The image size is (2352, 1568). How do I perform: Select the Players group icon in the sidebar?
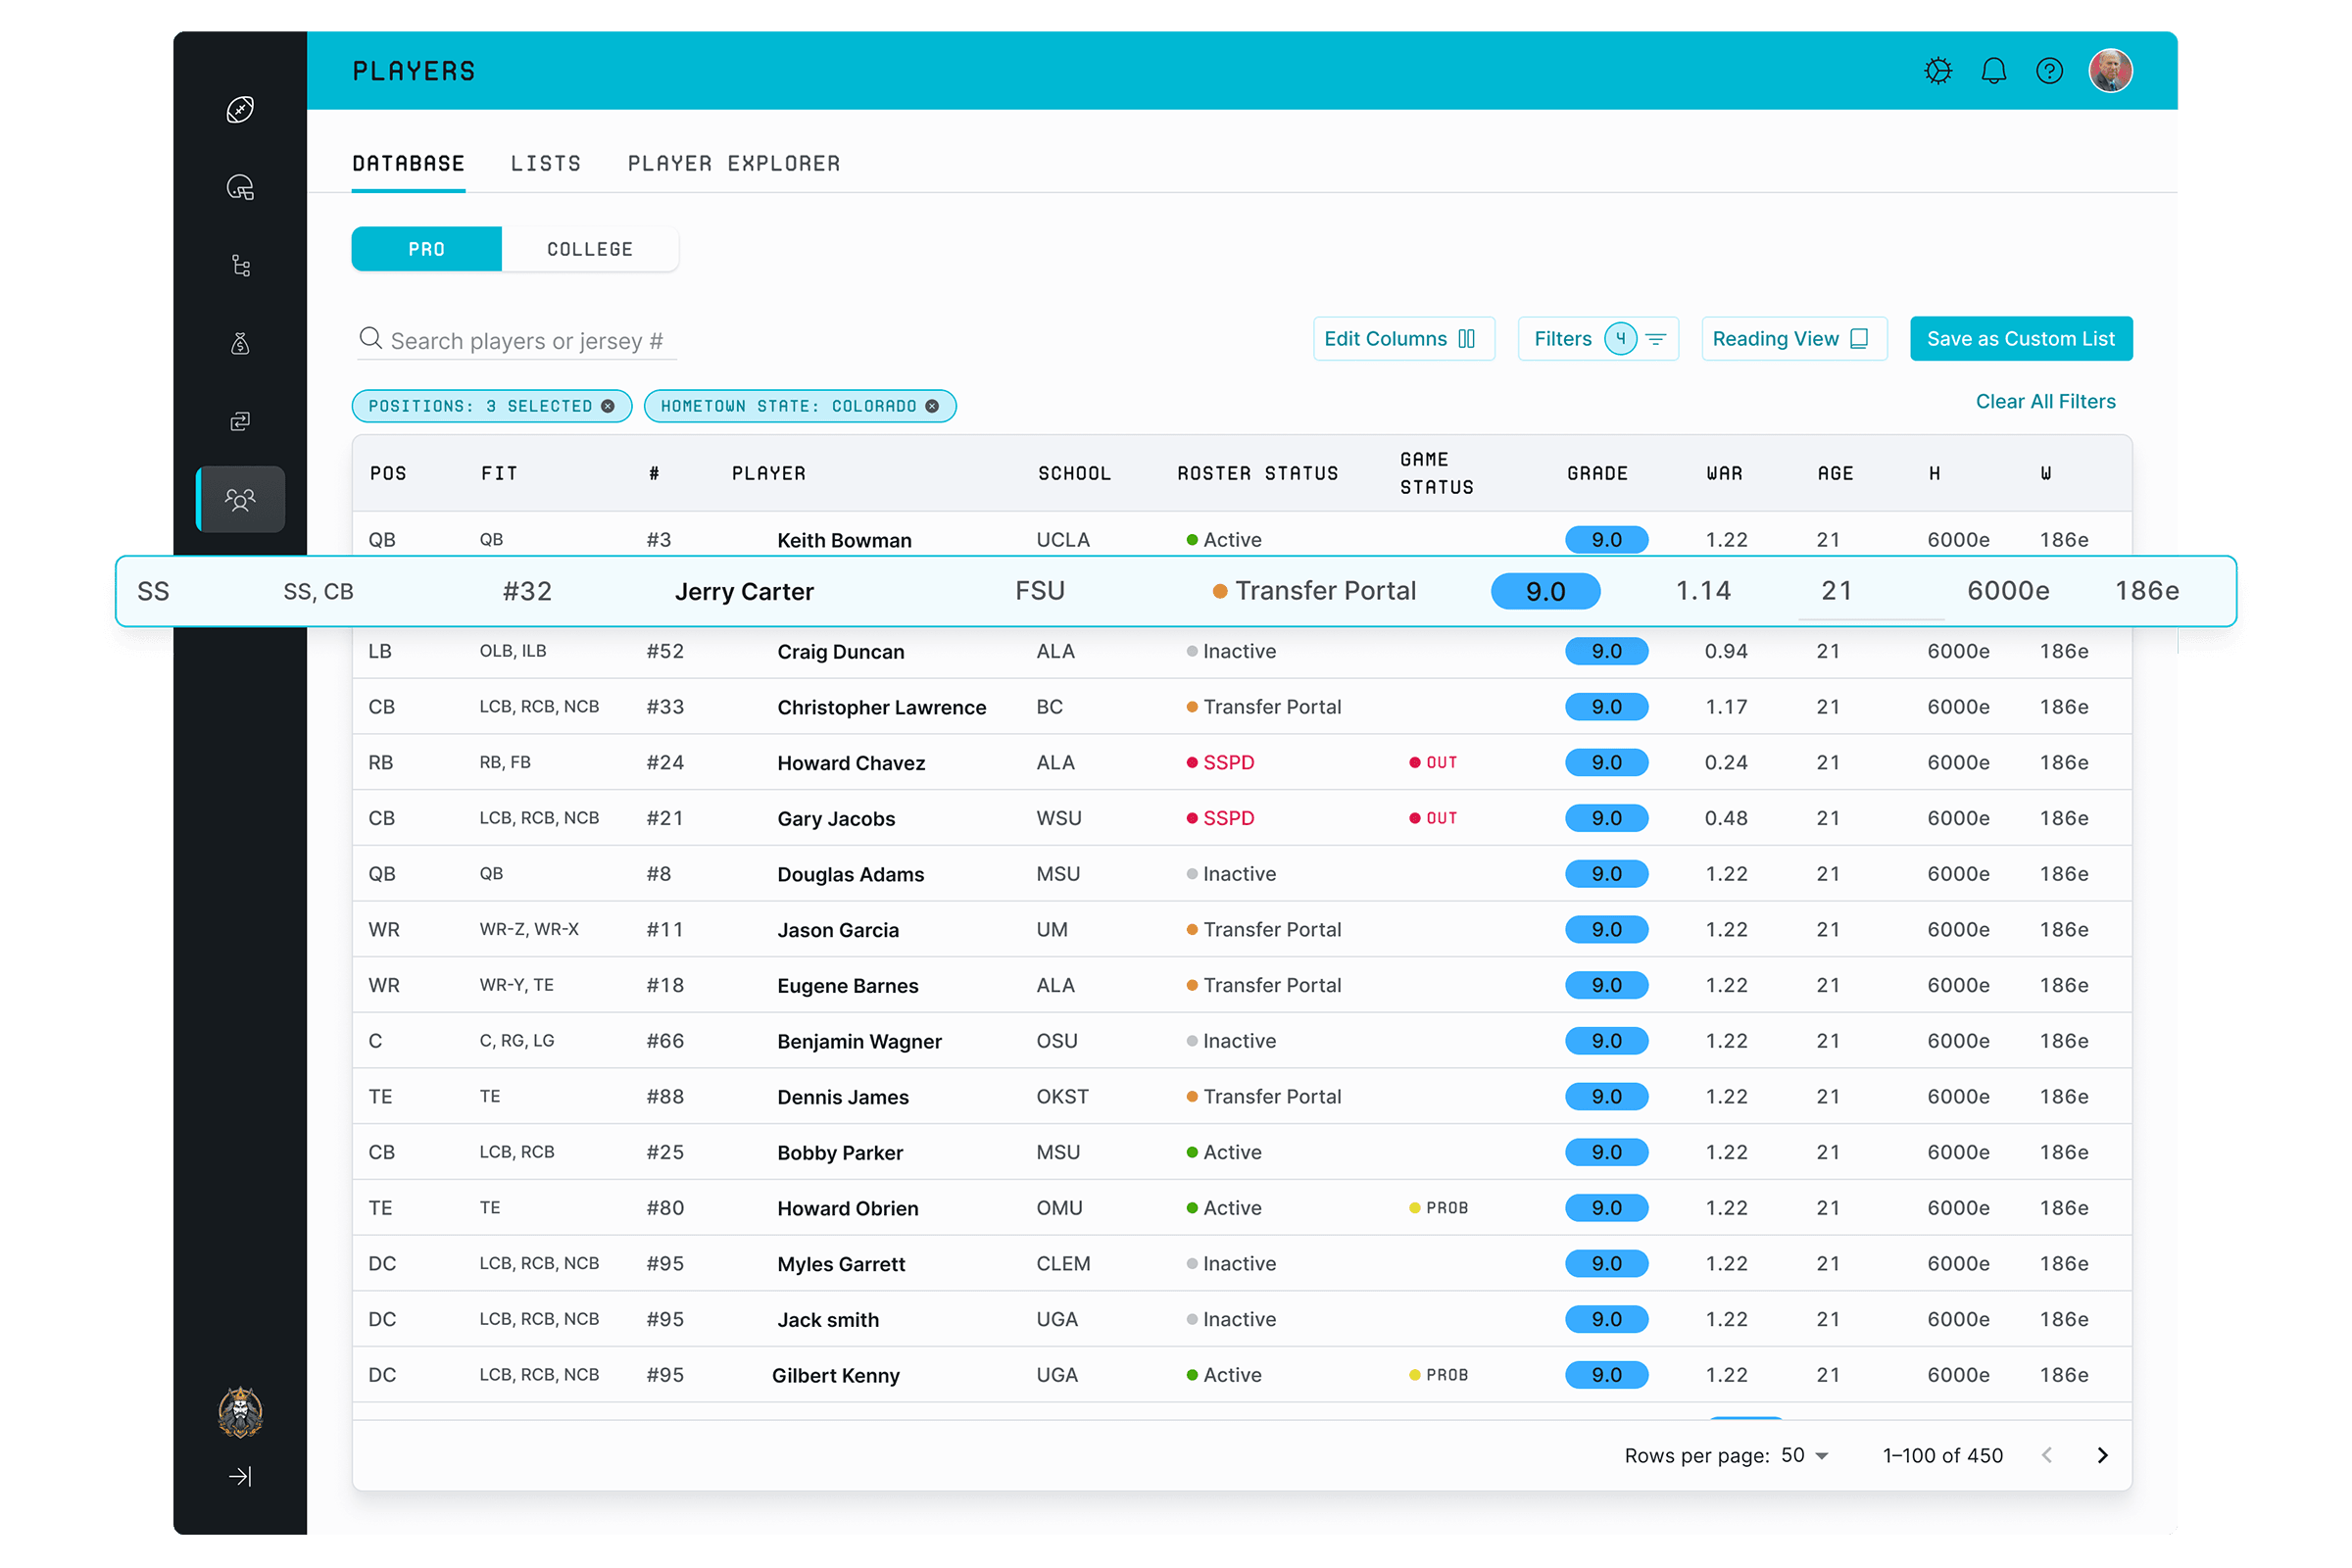coord(240,499)
